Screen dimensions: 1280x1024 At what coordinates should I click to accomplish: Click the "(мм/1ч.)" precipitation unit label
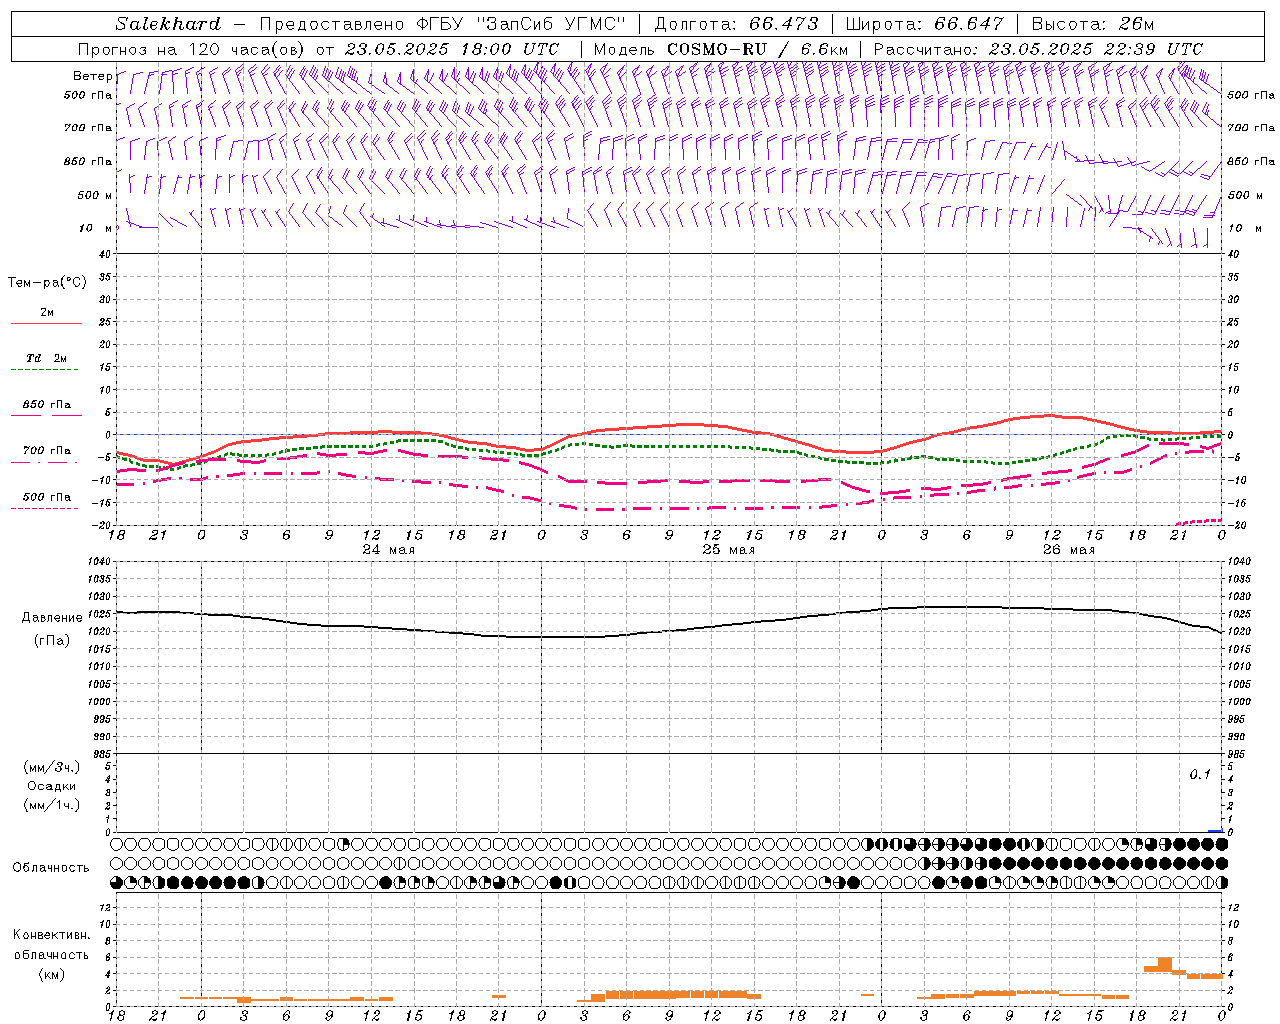[x=52, y=805]
